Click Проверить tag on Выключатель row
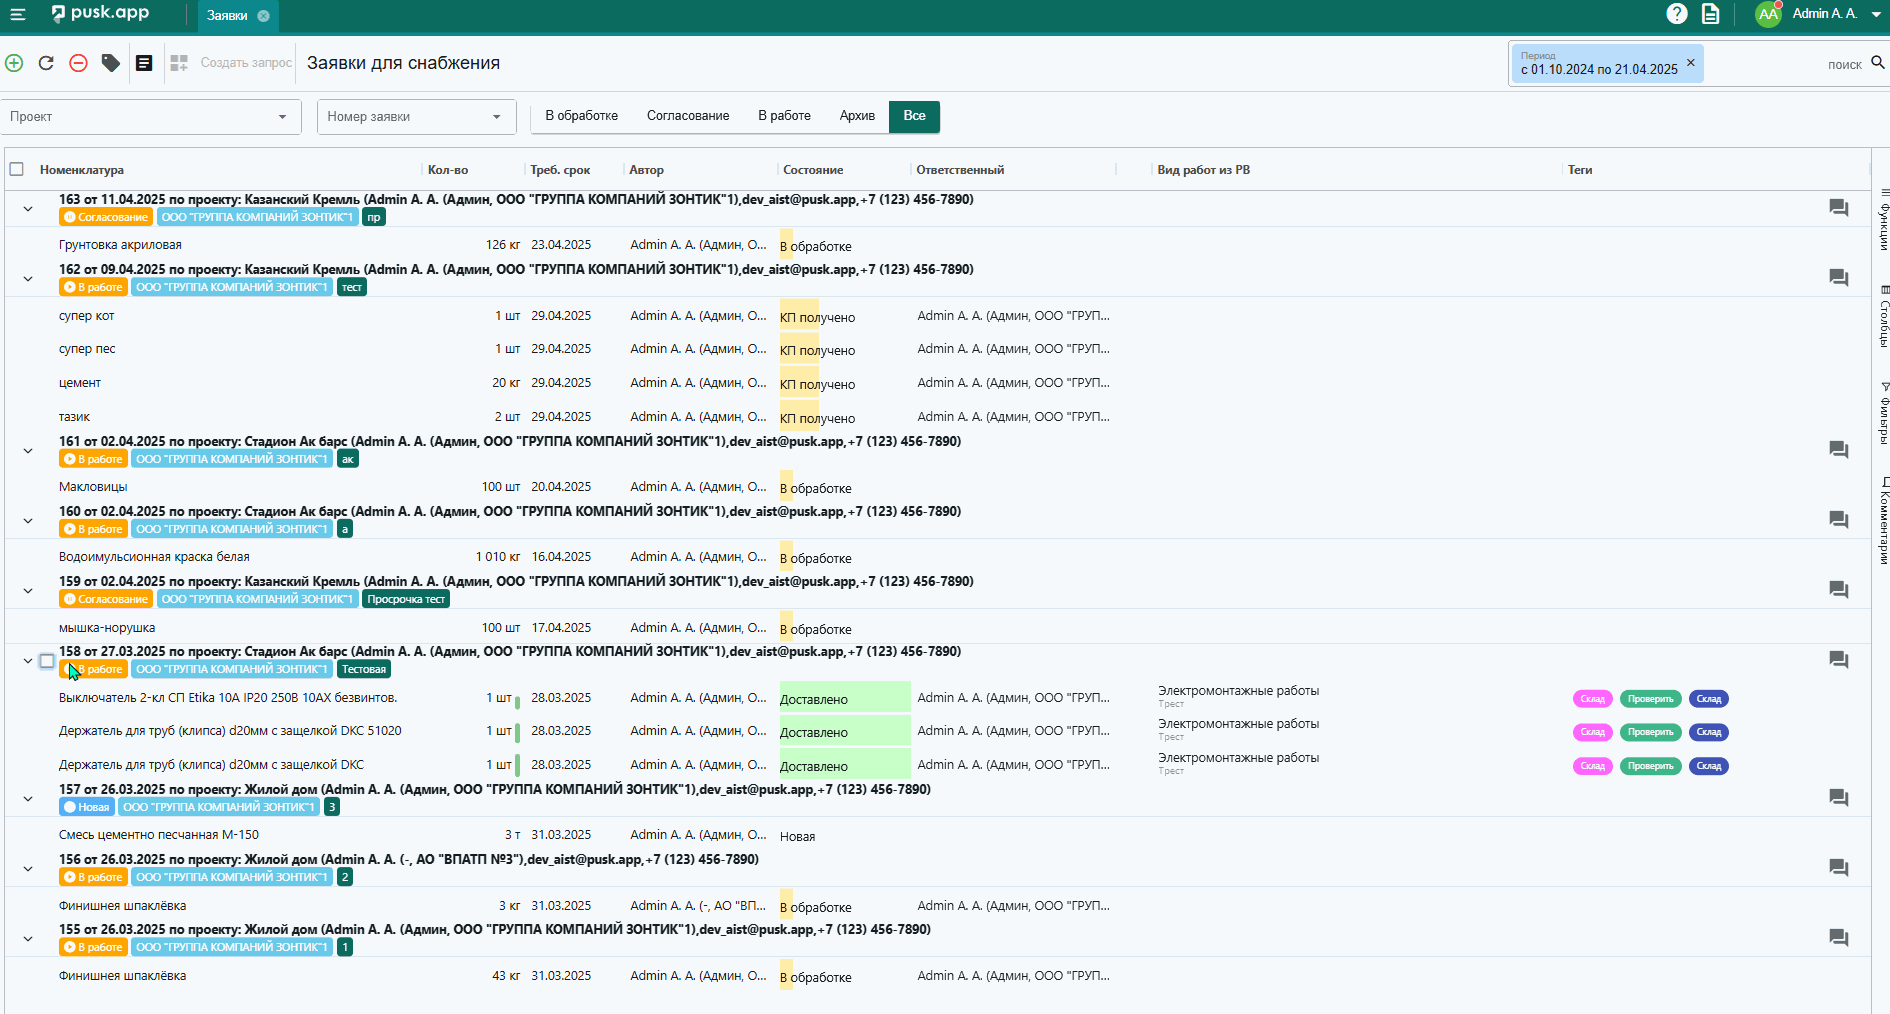Viewport: 1890px width, 1014px height. (1650, 699)
